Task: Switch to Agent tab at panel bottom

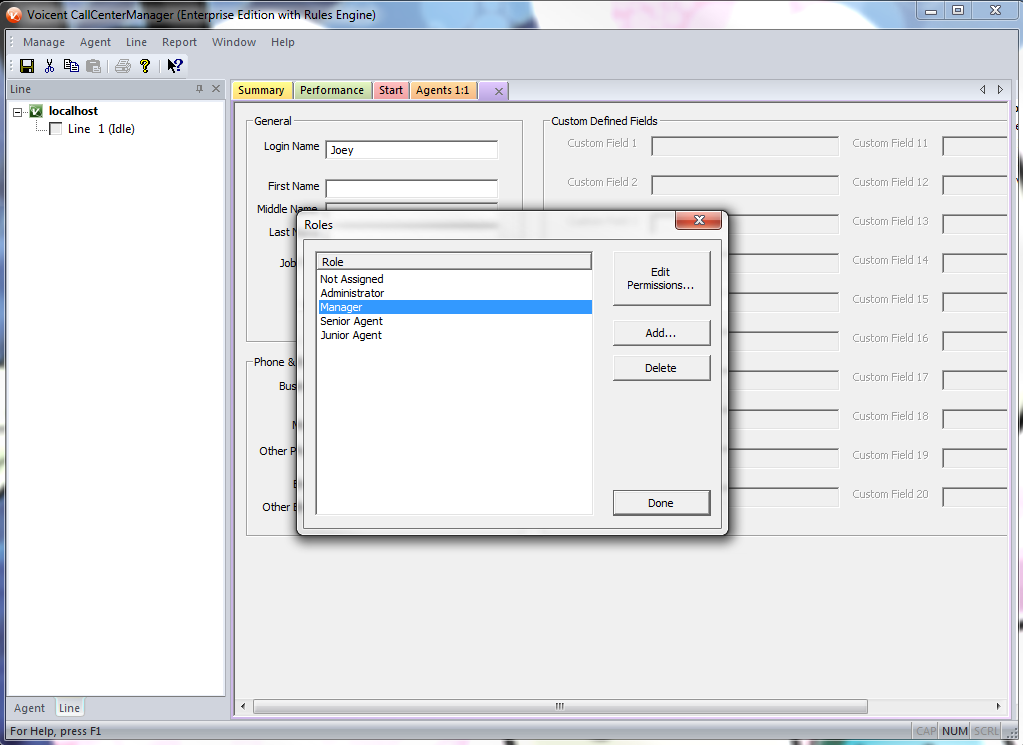Action: 29,708
